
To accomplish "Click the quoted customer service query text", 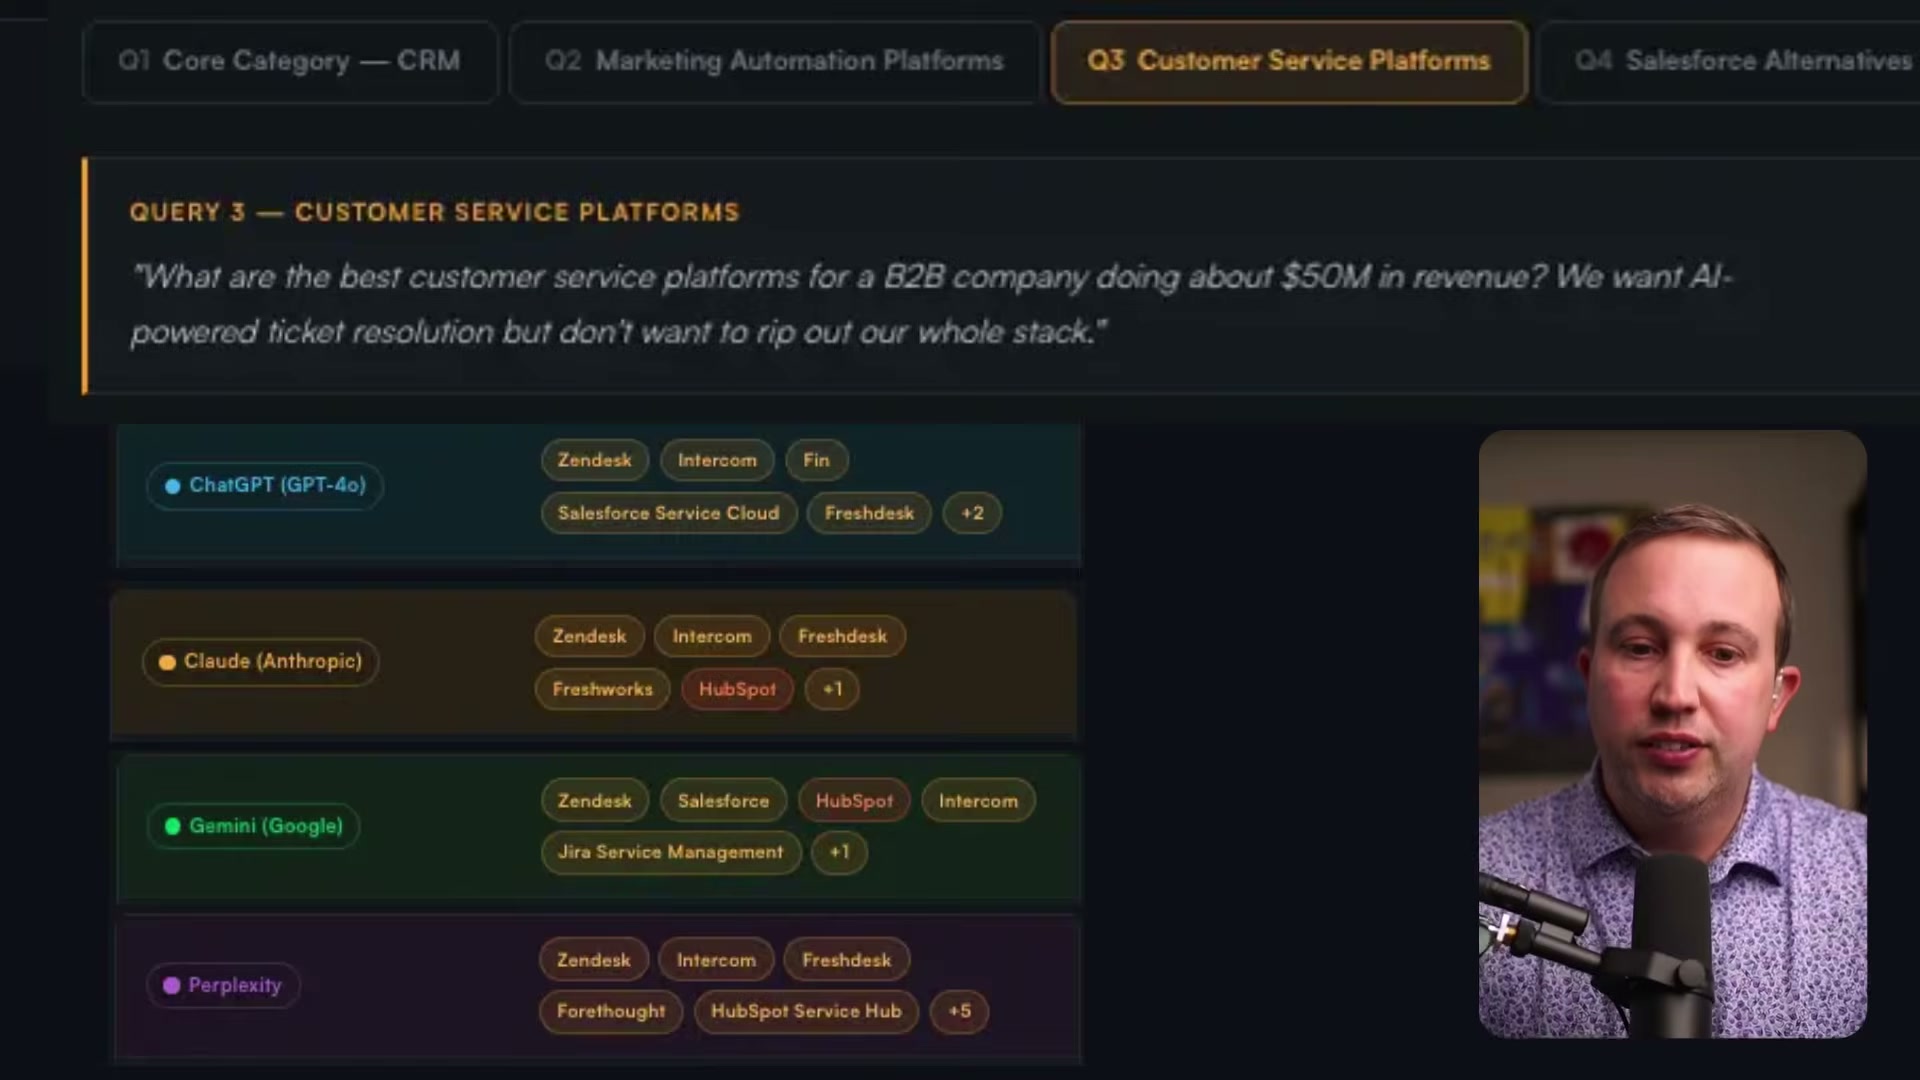I will [931, 304].
